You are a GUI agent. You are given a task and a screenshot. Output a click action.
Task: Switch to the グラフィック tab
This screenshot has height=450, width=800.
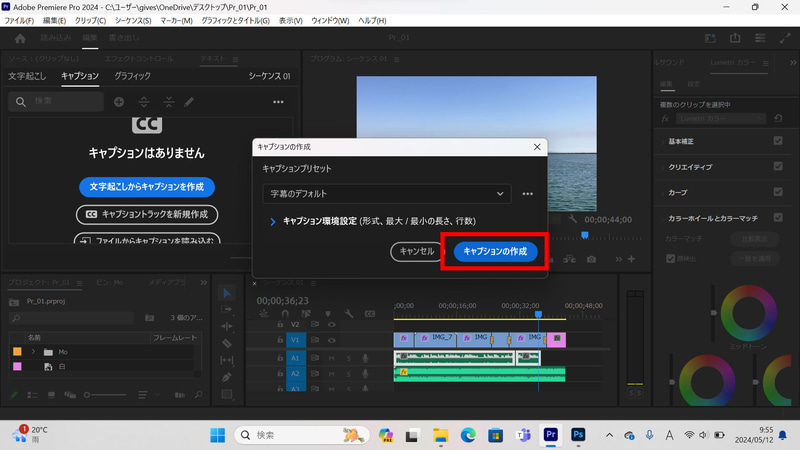click(x=132, y=76)
